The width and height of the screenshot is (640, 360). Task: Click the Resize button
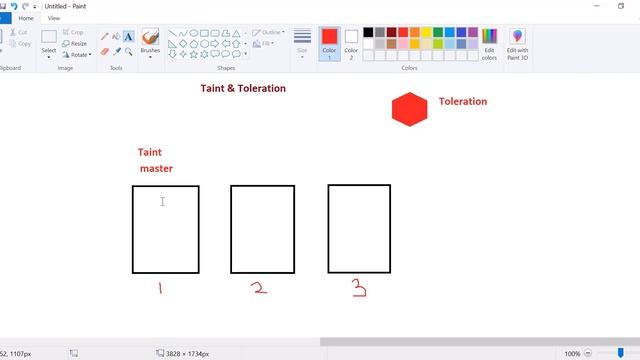pyautogui.click(x=74, y=43)
